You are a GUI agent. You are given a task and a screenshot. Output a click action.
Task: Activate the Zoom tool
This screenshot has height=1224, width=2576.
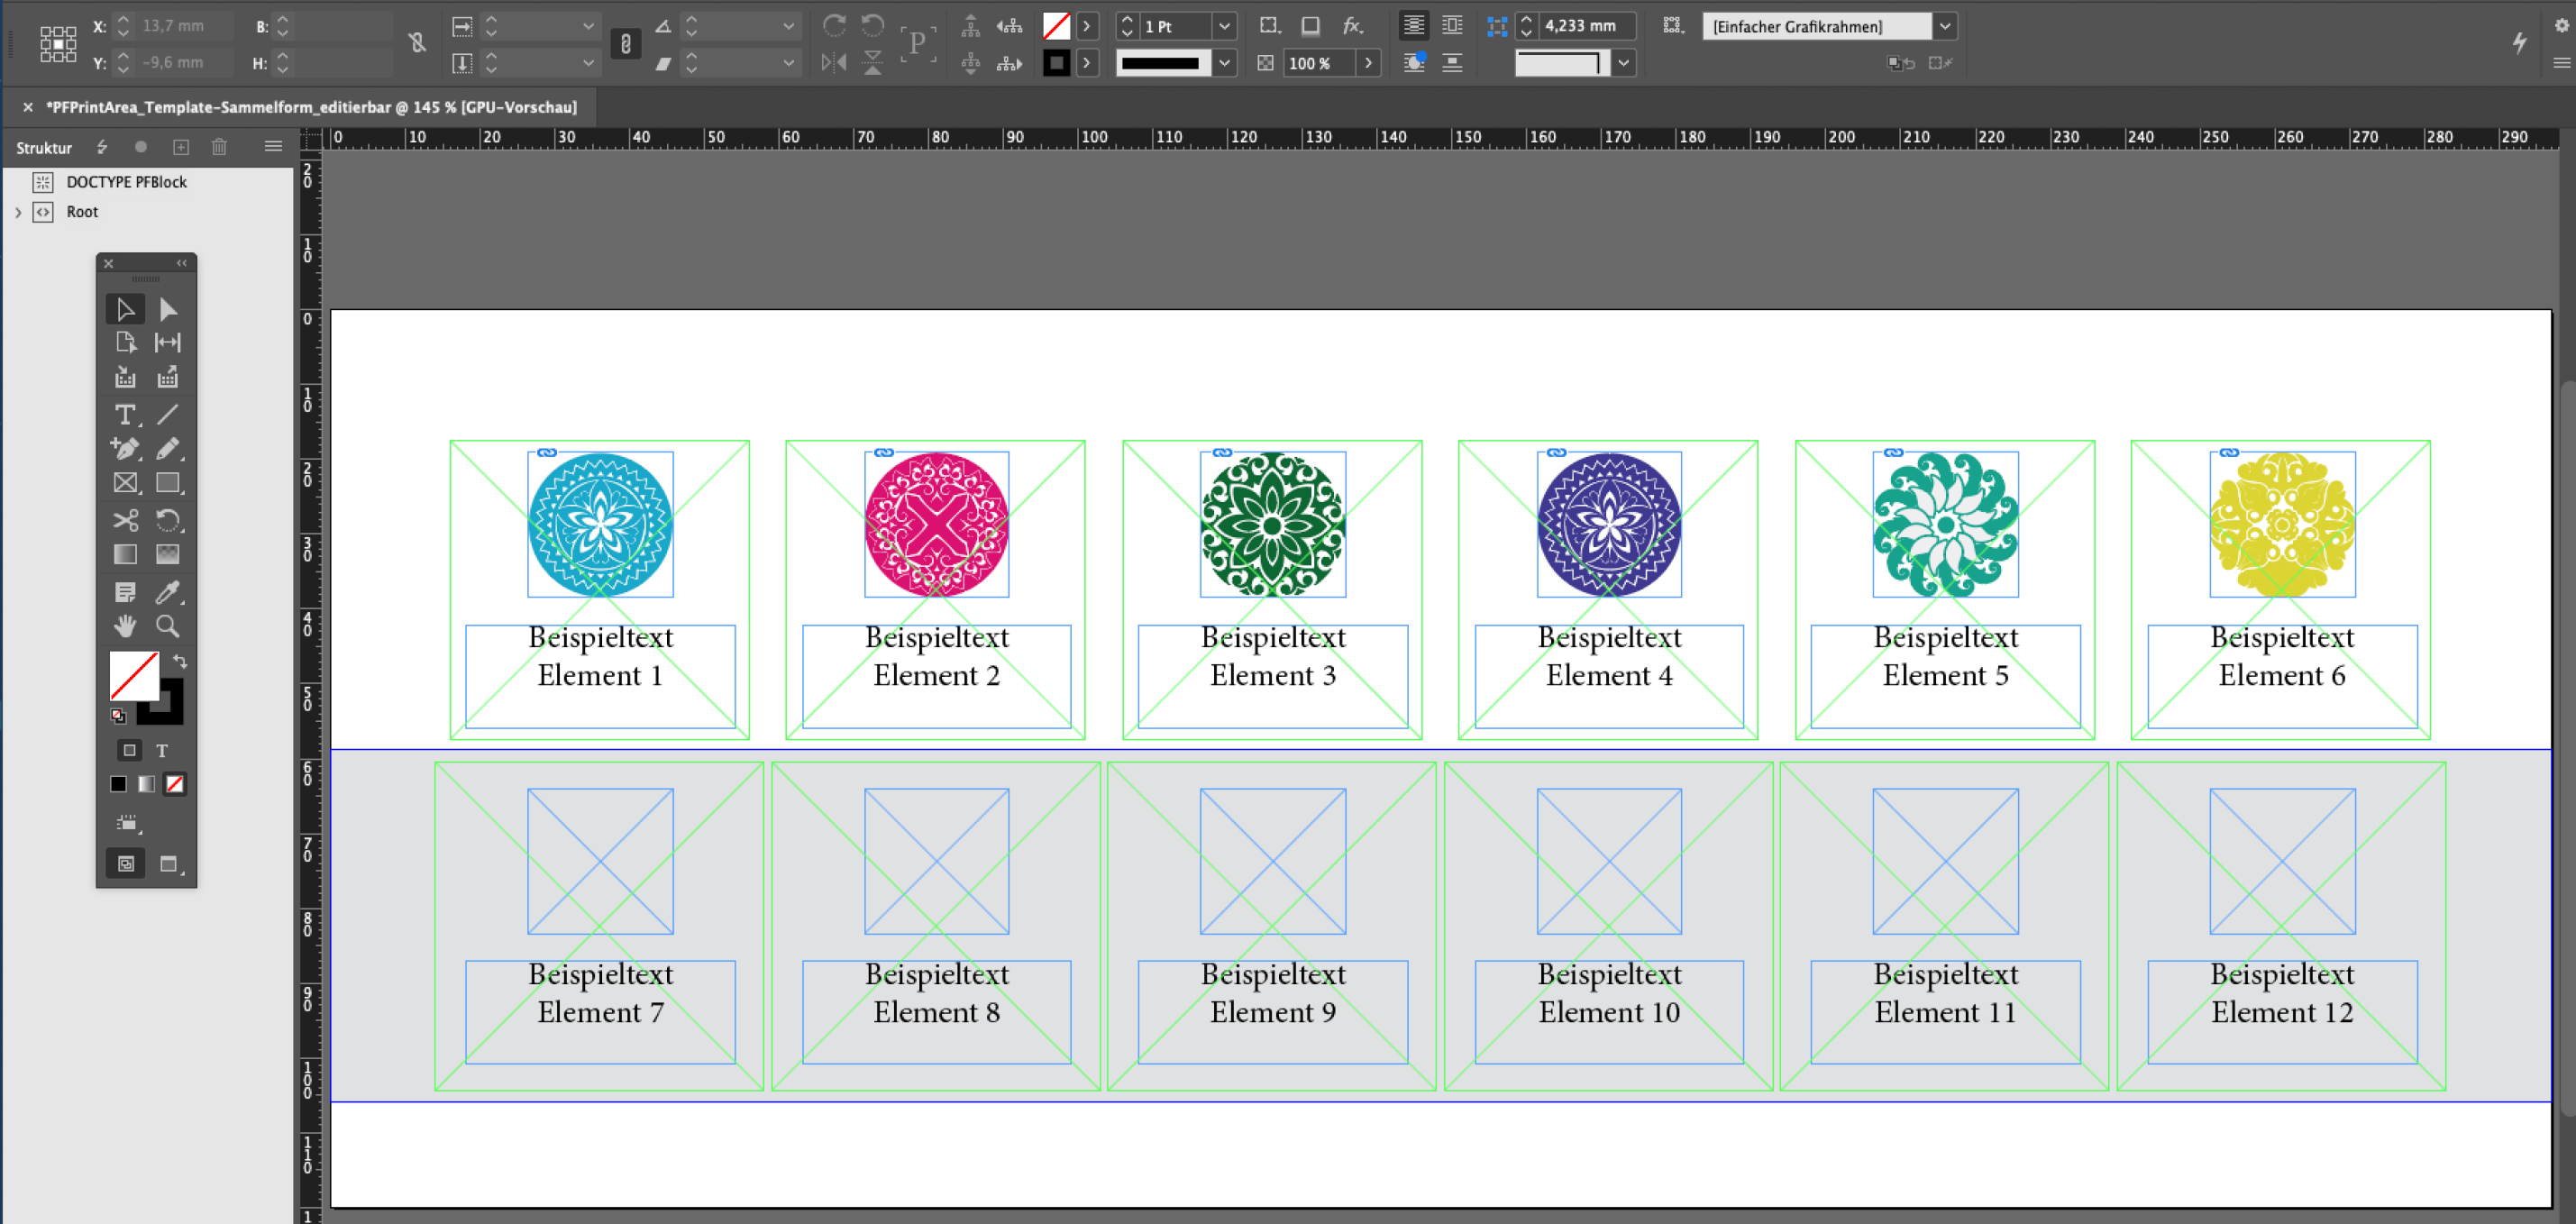tap(167, 627)
